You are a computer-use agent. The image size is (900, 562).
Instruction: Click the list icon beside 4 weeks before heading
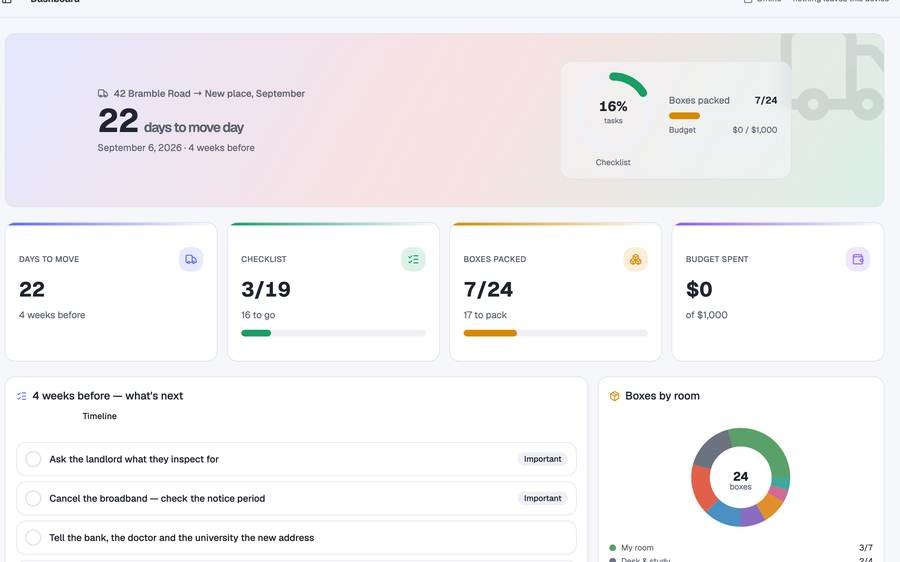point(22,396)
